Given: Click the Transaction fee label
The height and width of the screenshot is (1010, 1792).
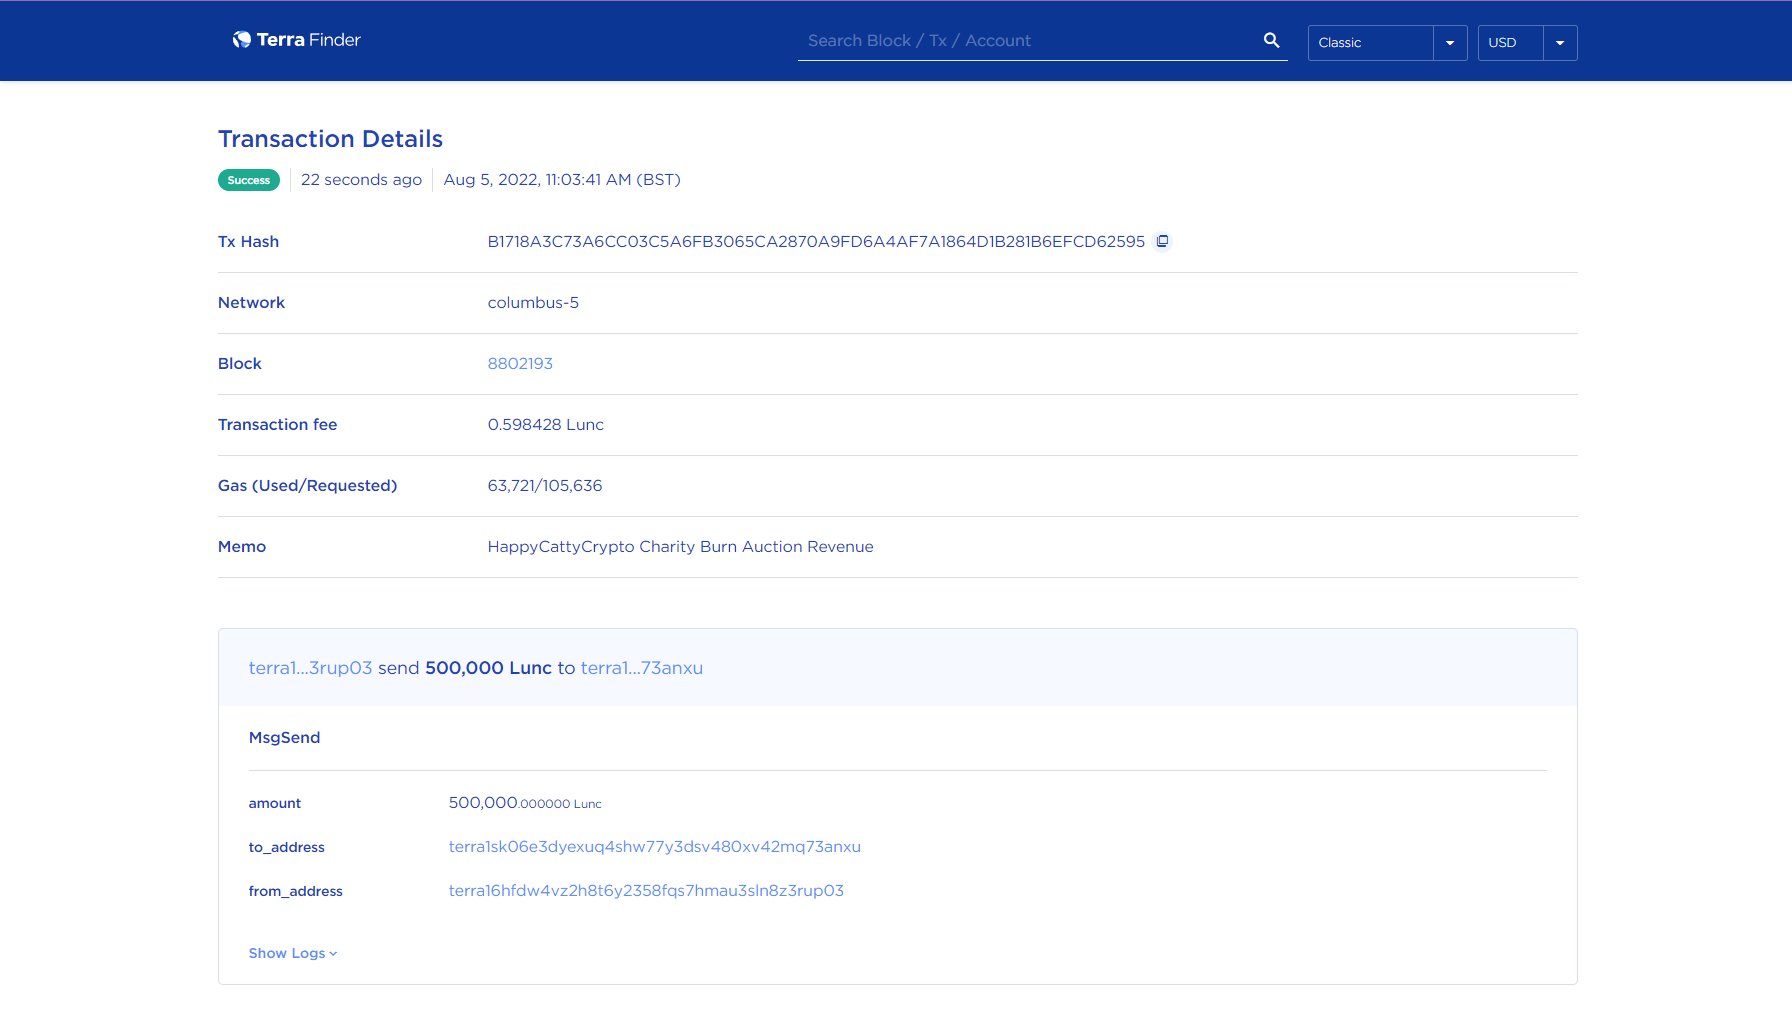Looking at the screenshot, I should [x=277, y=425].
